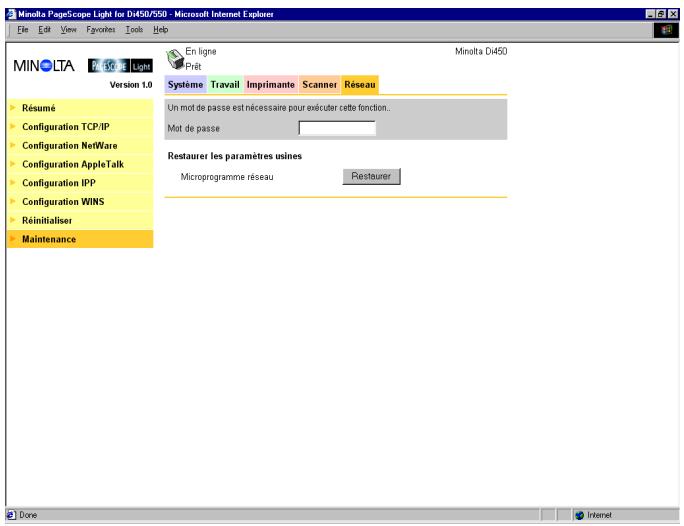Screen dimensions: 684x526
Task: Click the page icon beside Done
Action: point(11,515)
